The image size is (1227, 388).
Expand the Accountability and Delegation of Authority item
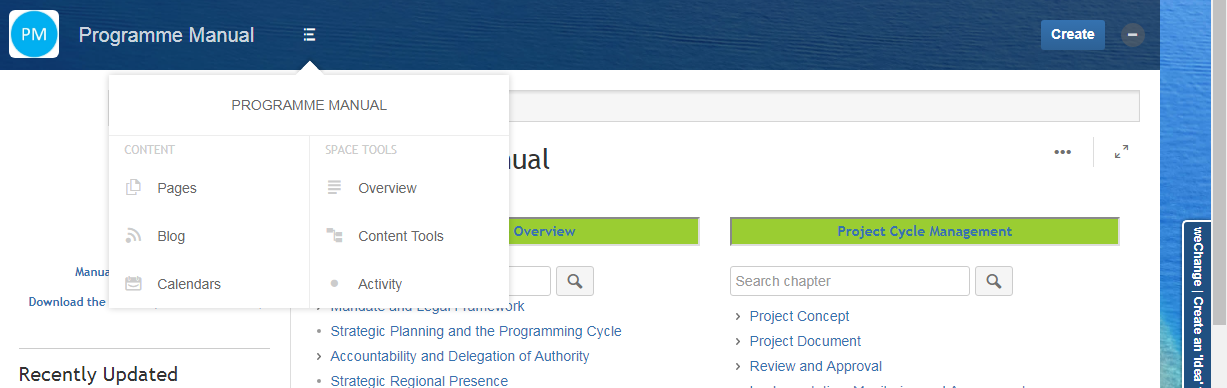(x=319, y=356)
